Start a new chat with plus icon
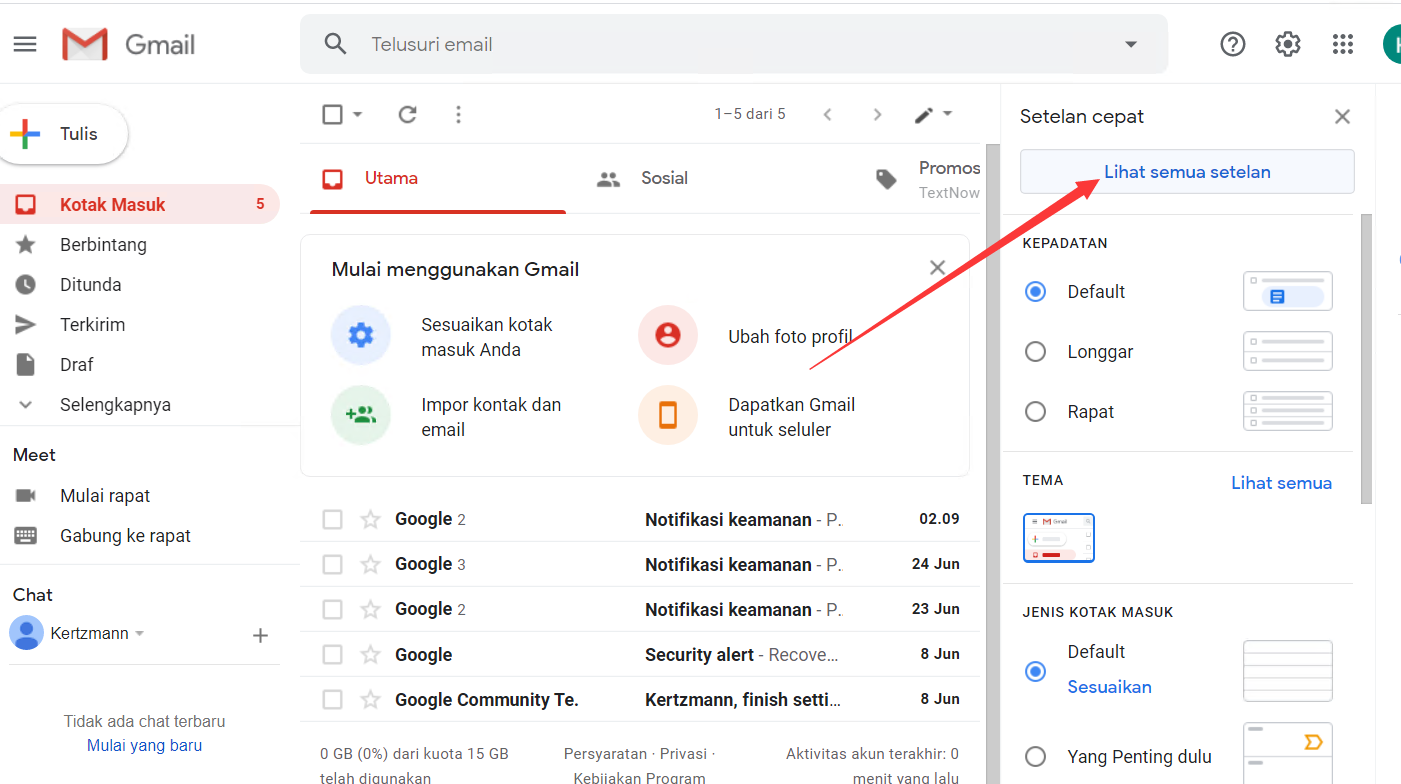The width and height of the screenshot is (1401, 784). [x=260, y=635]
